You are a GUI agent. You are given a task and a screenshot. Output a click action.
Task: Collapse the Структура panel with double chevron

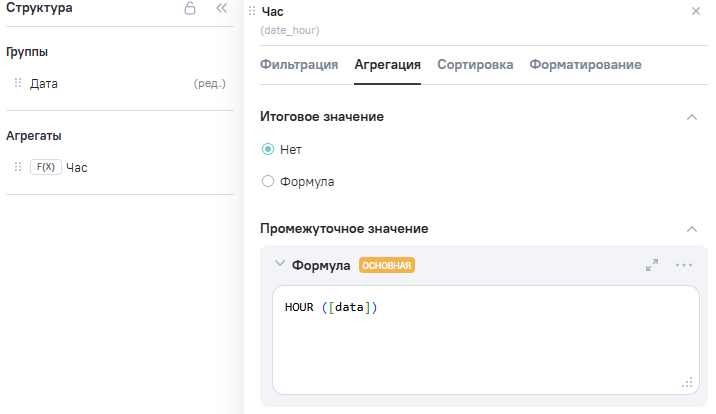click(x=222, y=9)
